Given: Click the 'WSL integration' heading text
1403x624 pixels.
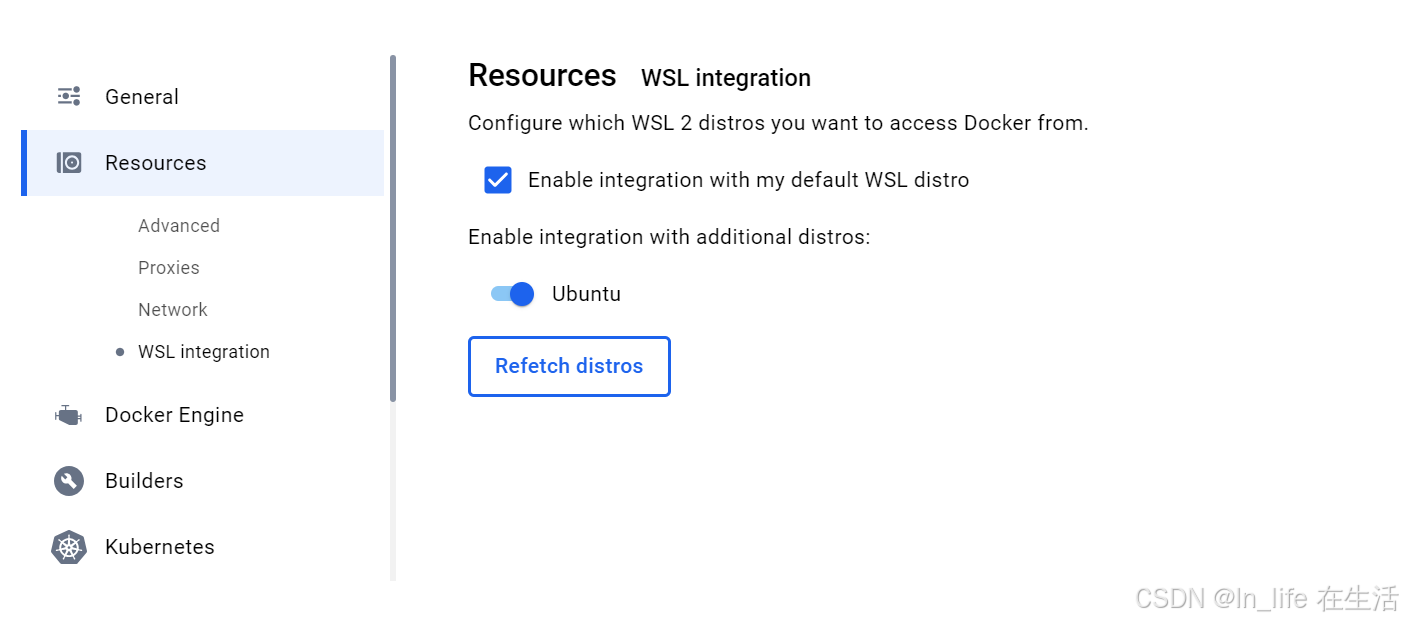Looking at the screenshot, I should (726, 78).
